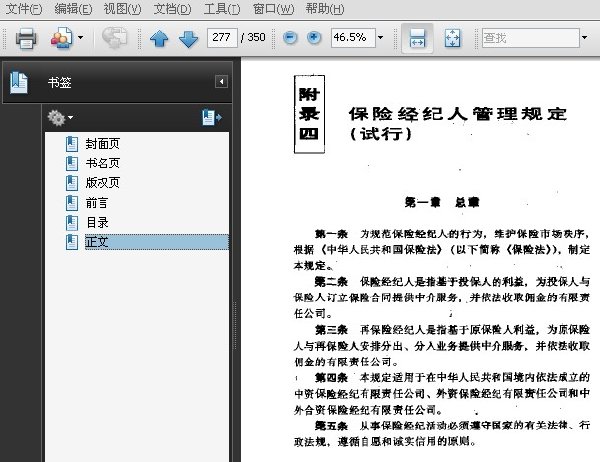Open the 视图 menu
Screen dimensions: 600x462
(x=122, y=8)
